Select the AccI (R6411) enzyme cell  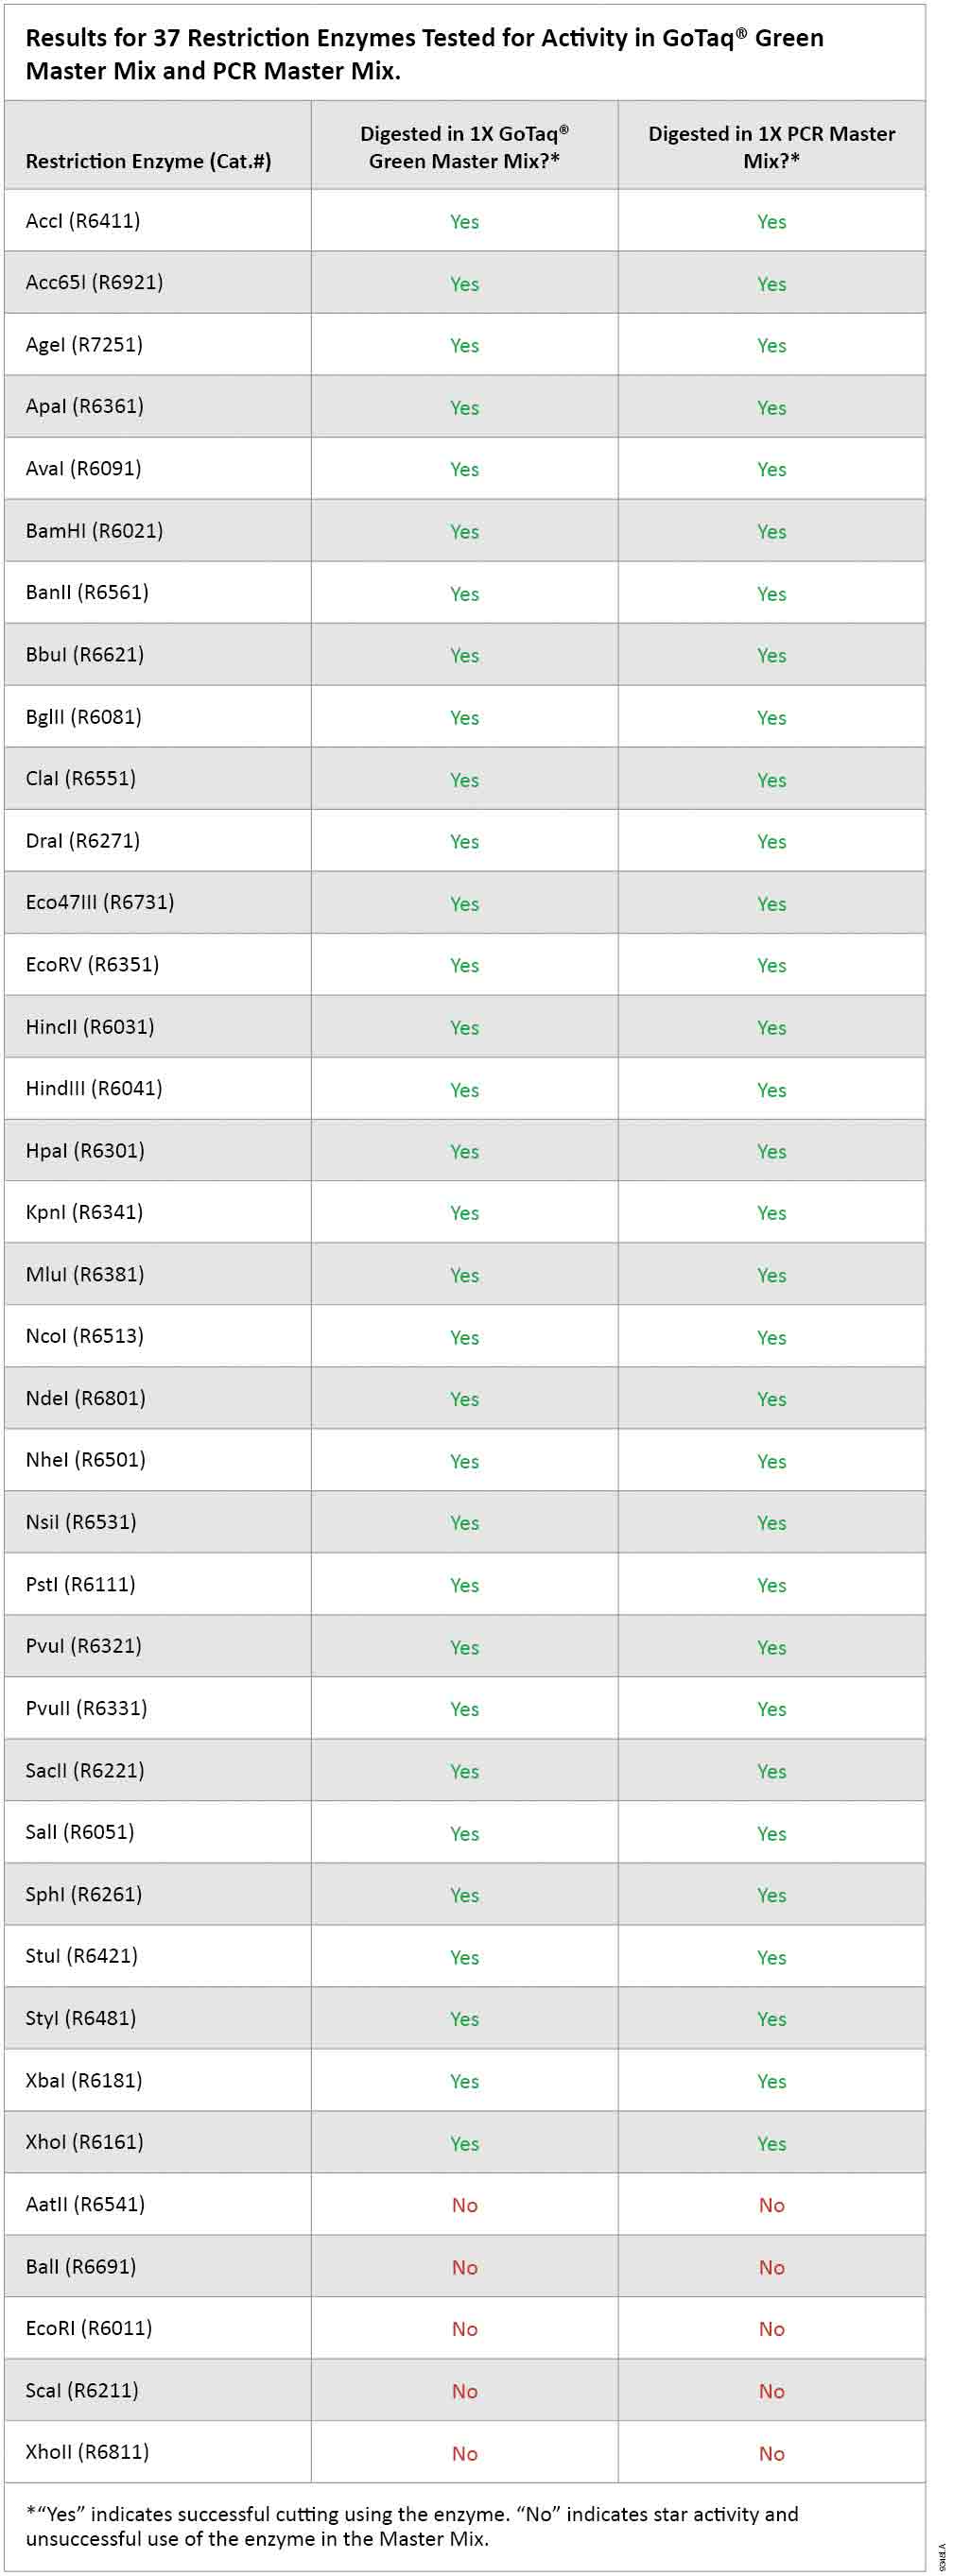pos(83,221)
